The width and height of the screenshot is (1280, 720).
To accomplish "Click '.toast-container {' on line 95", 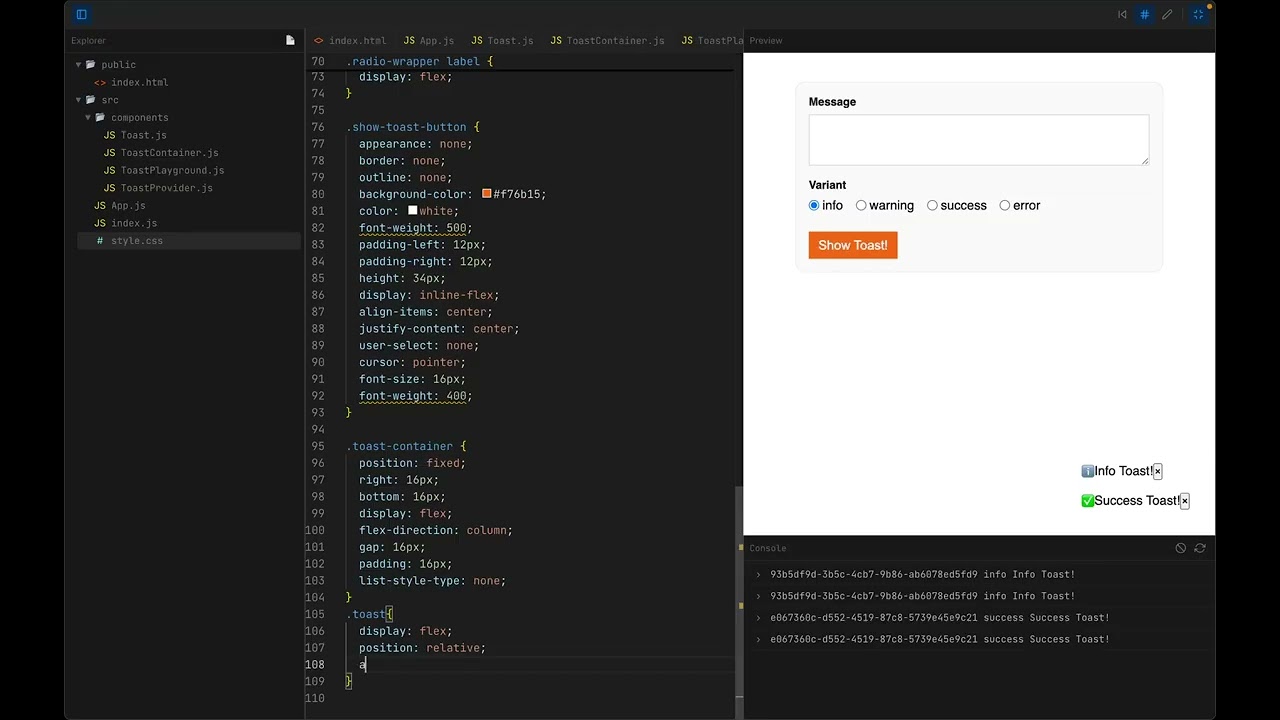I will pyautogui.click(x=406, y=446).
